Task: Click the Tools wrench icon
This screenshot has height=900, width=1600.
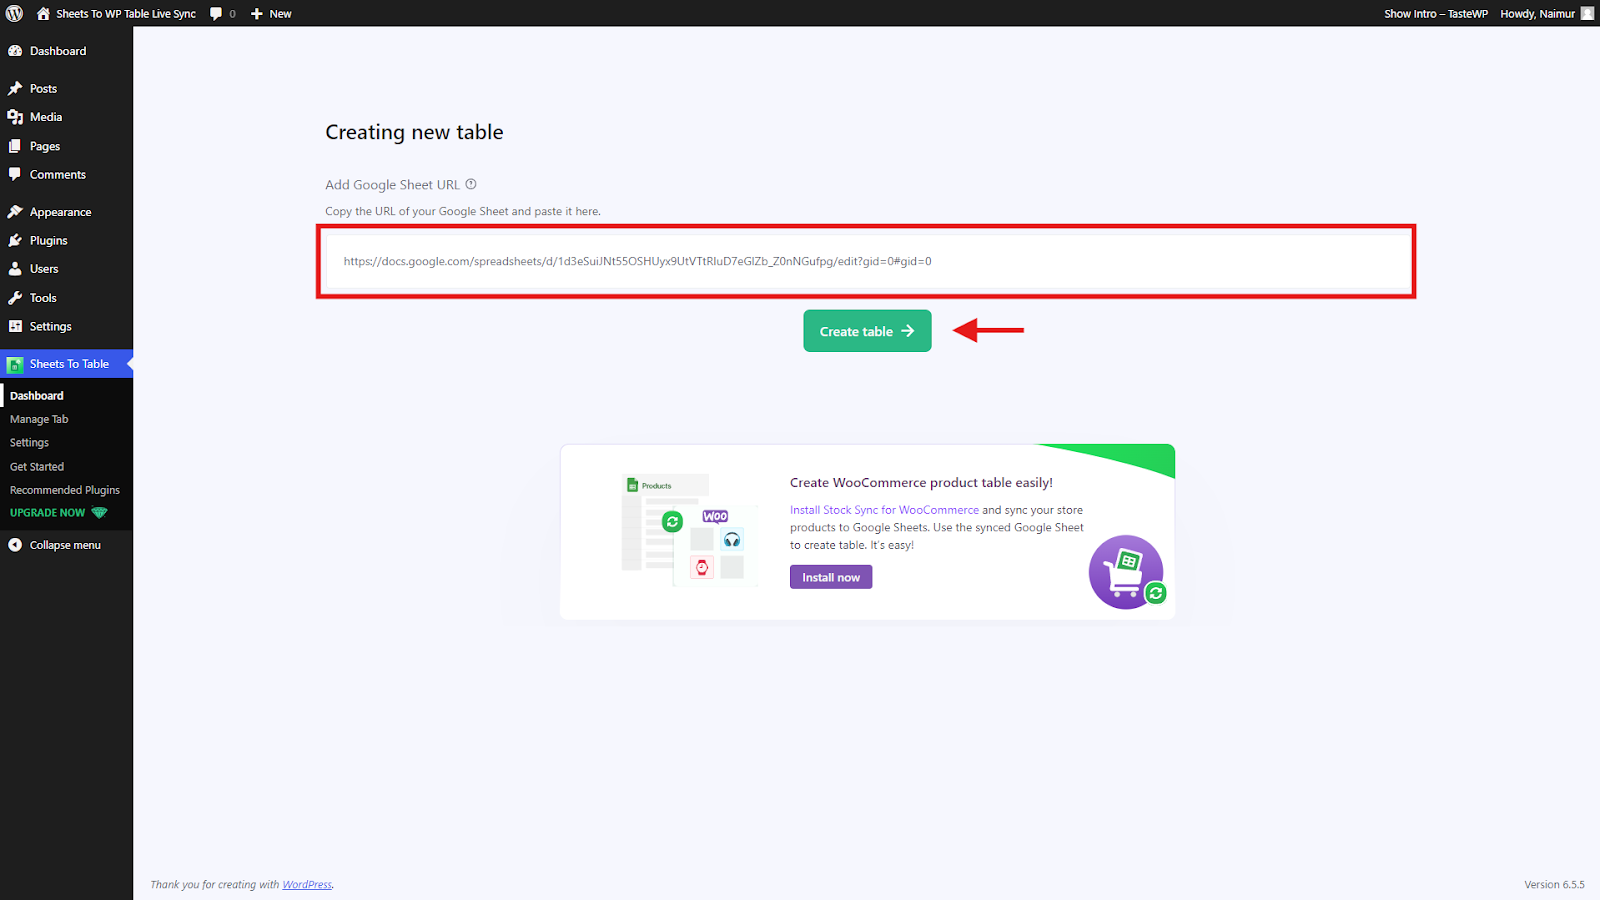Action: click(15, 298)
